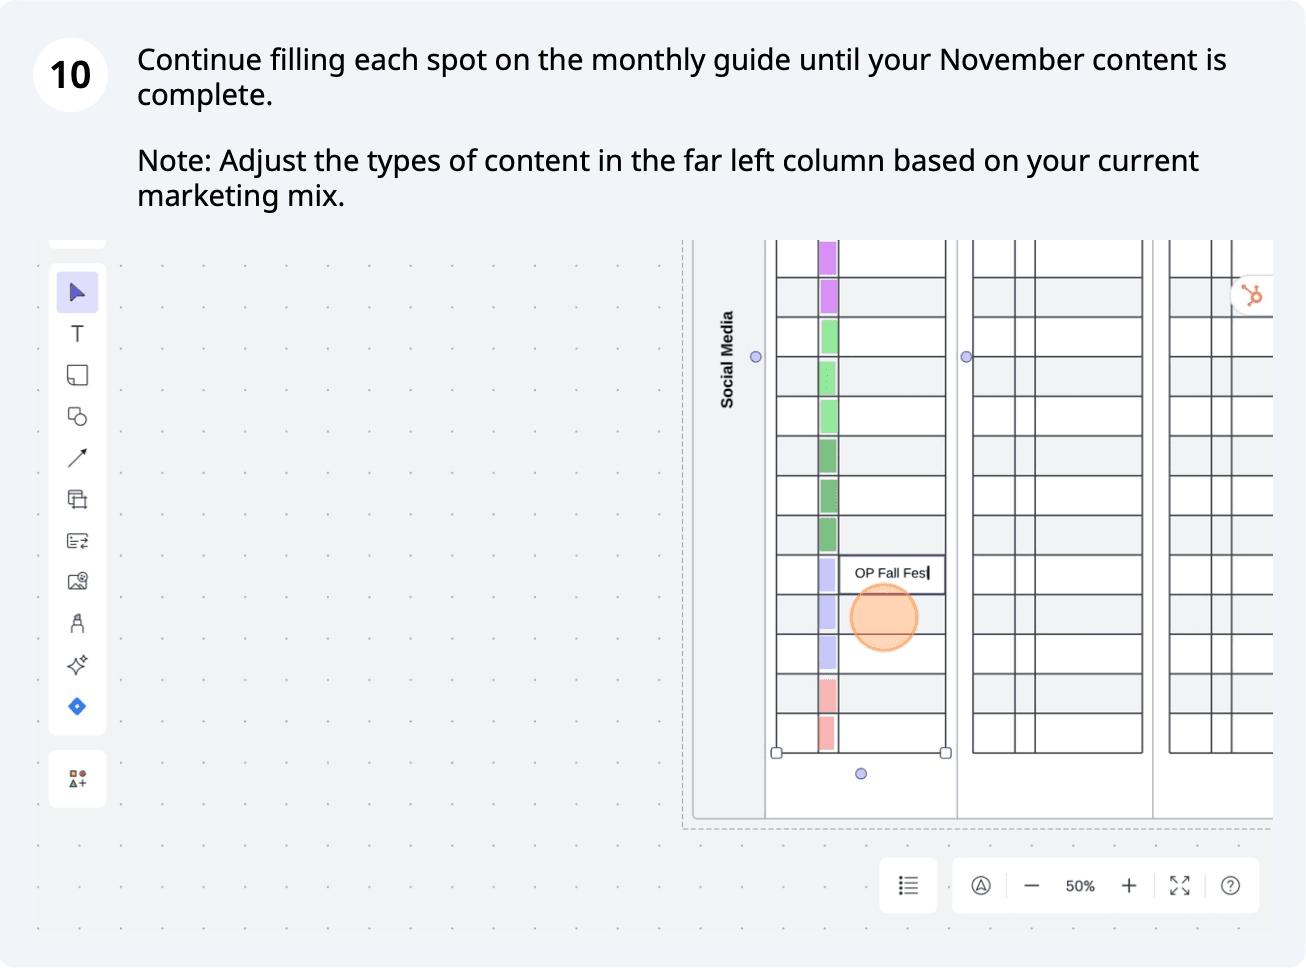1306x976 pixels.
Task: Open the shapes tool
Action: (77, 416)
